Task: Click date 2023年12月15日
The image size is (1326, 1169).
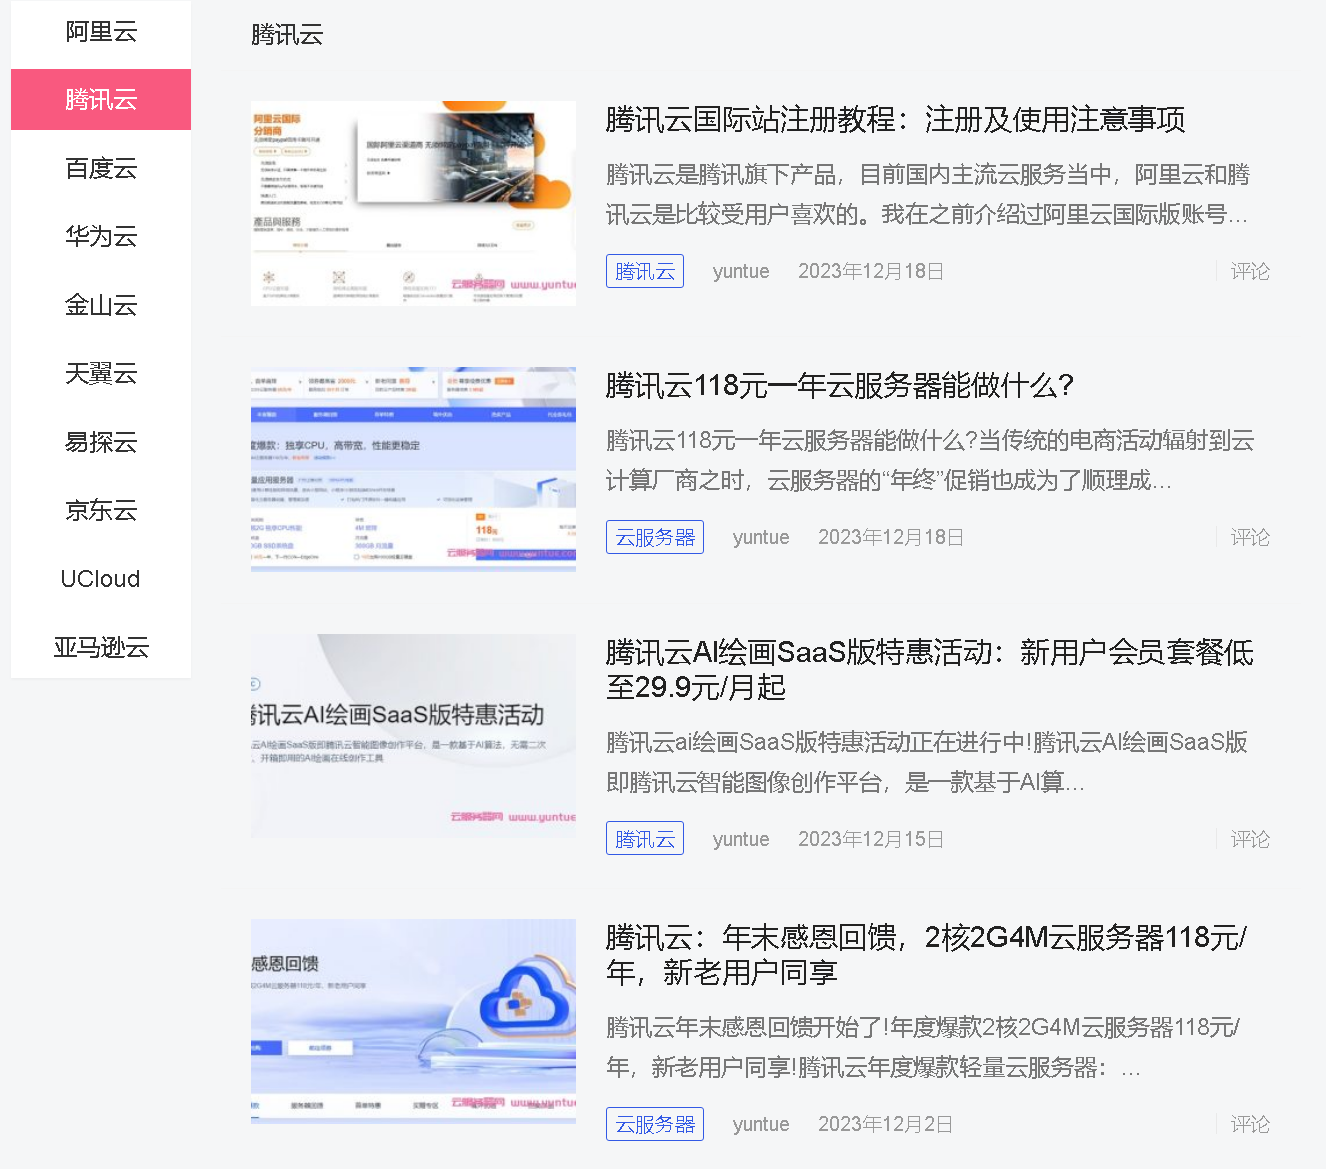Action: point(871,839)
